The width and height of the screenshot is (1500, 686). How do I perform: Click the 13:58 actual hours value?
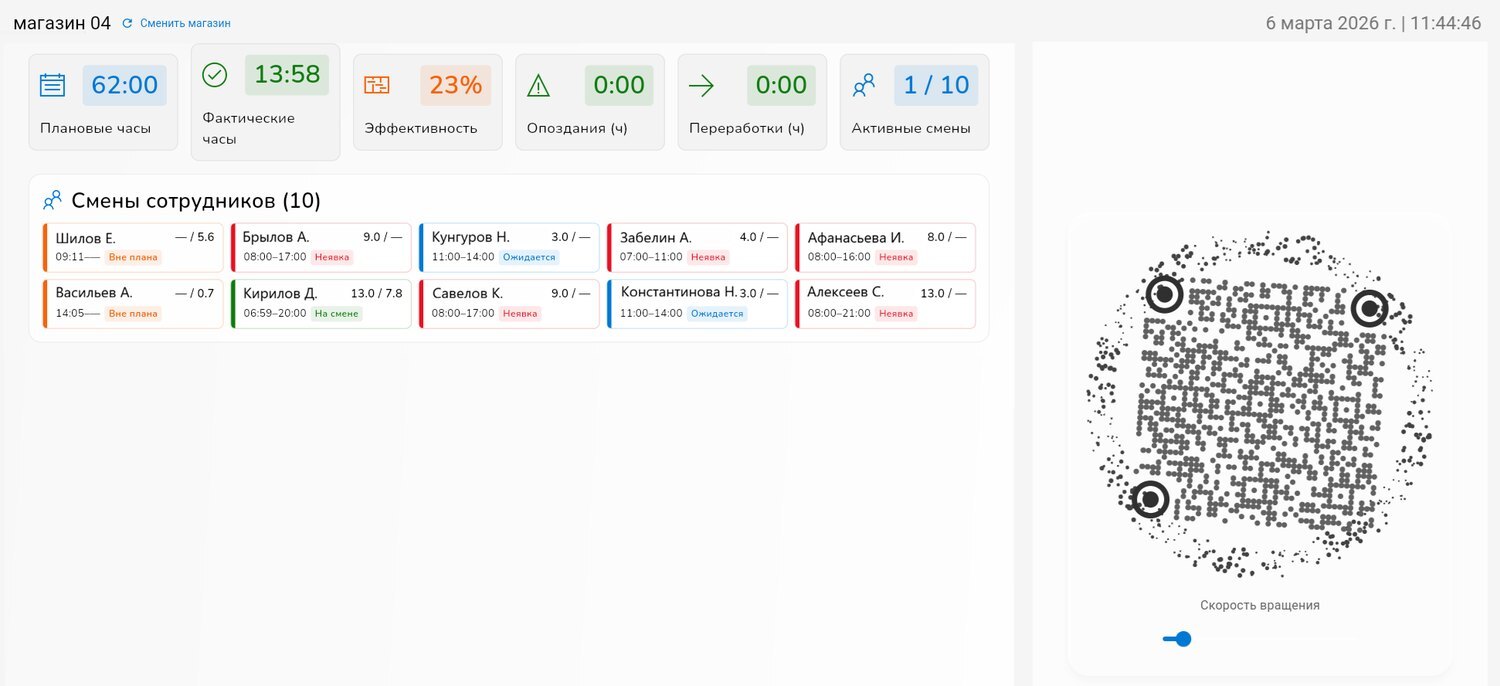(x=287, y=75)
